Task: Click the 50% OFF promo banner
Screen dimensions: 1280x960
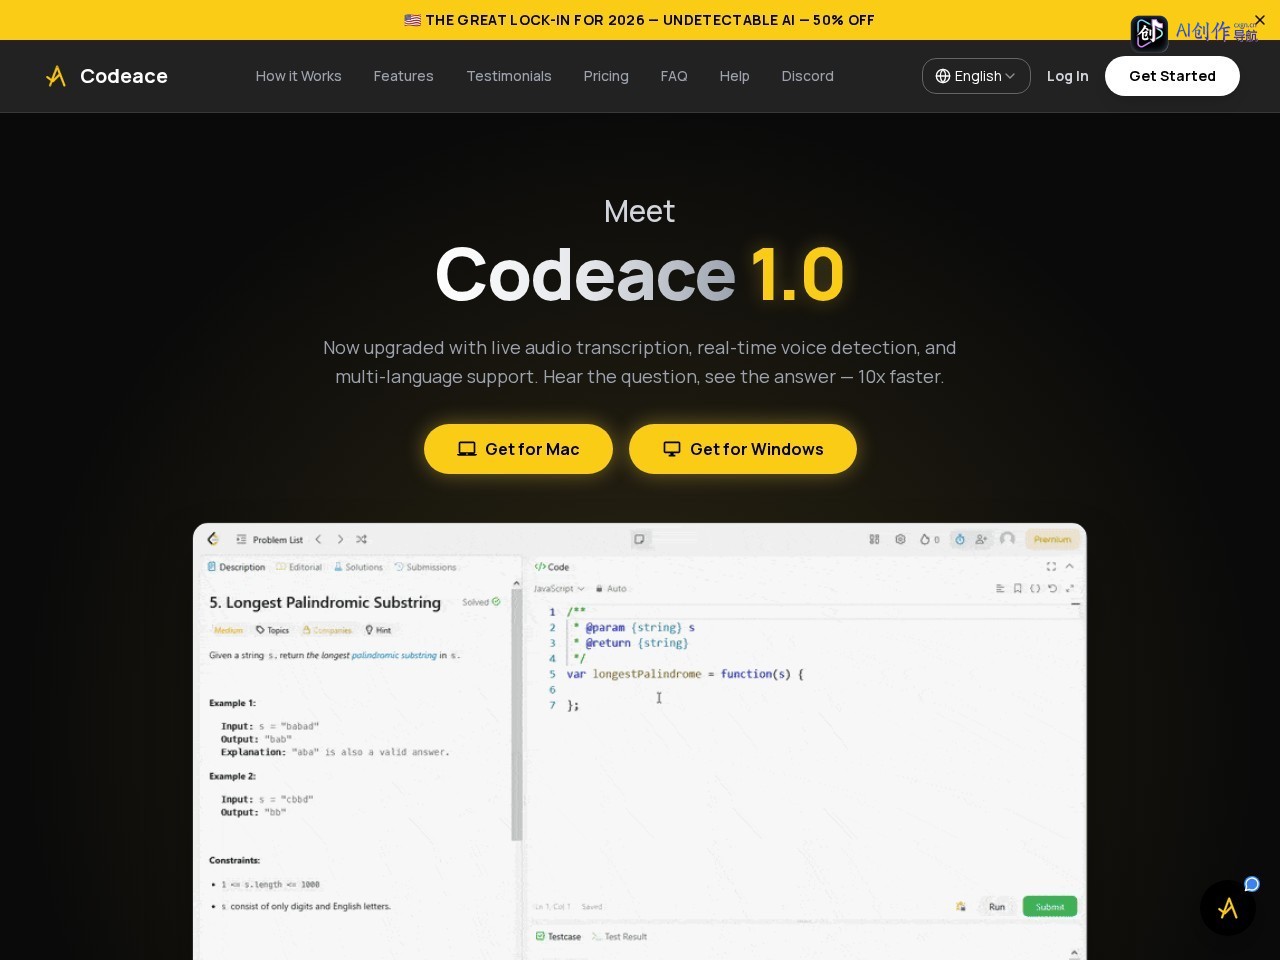Action: click(x=640, y=20)
